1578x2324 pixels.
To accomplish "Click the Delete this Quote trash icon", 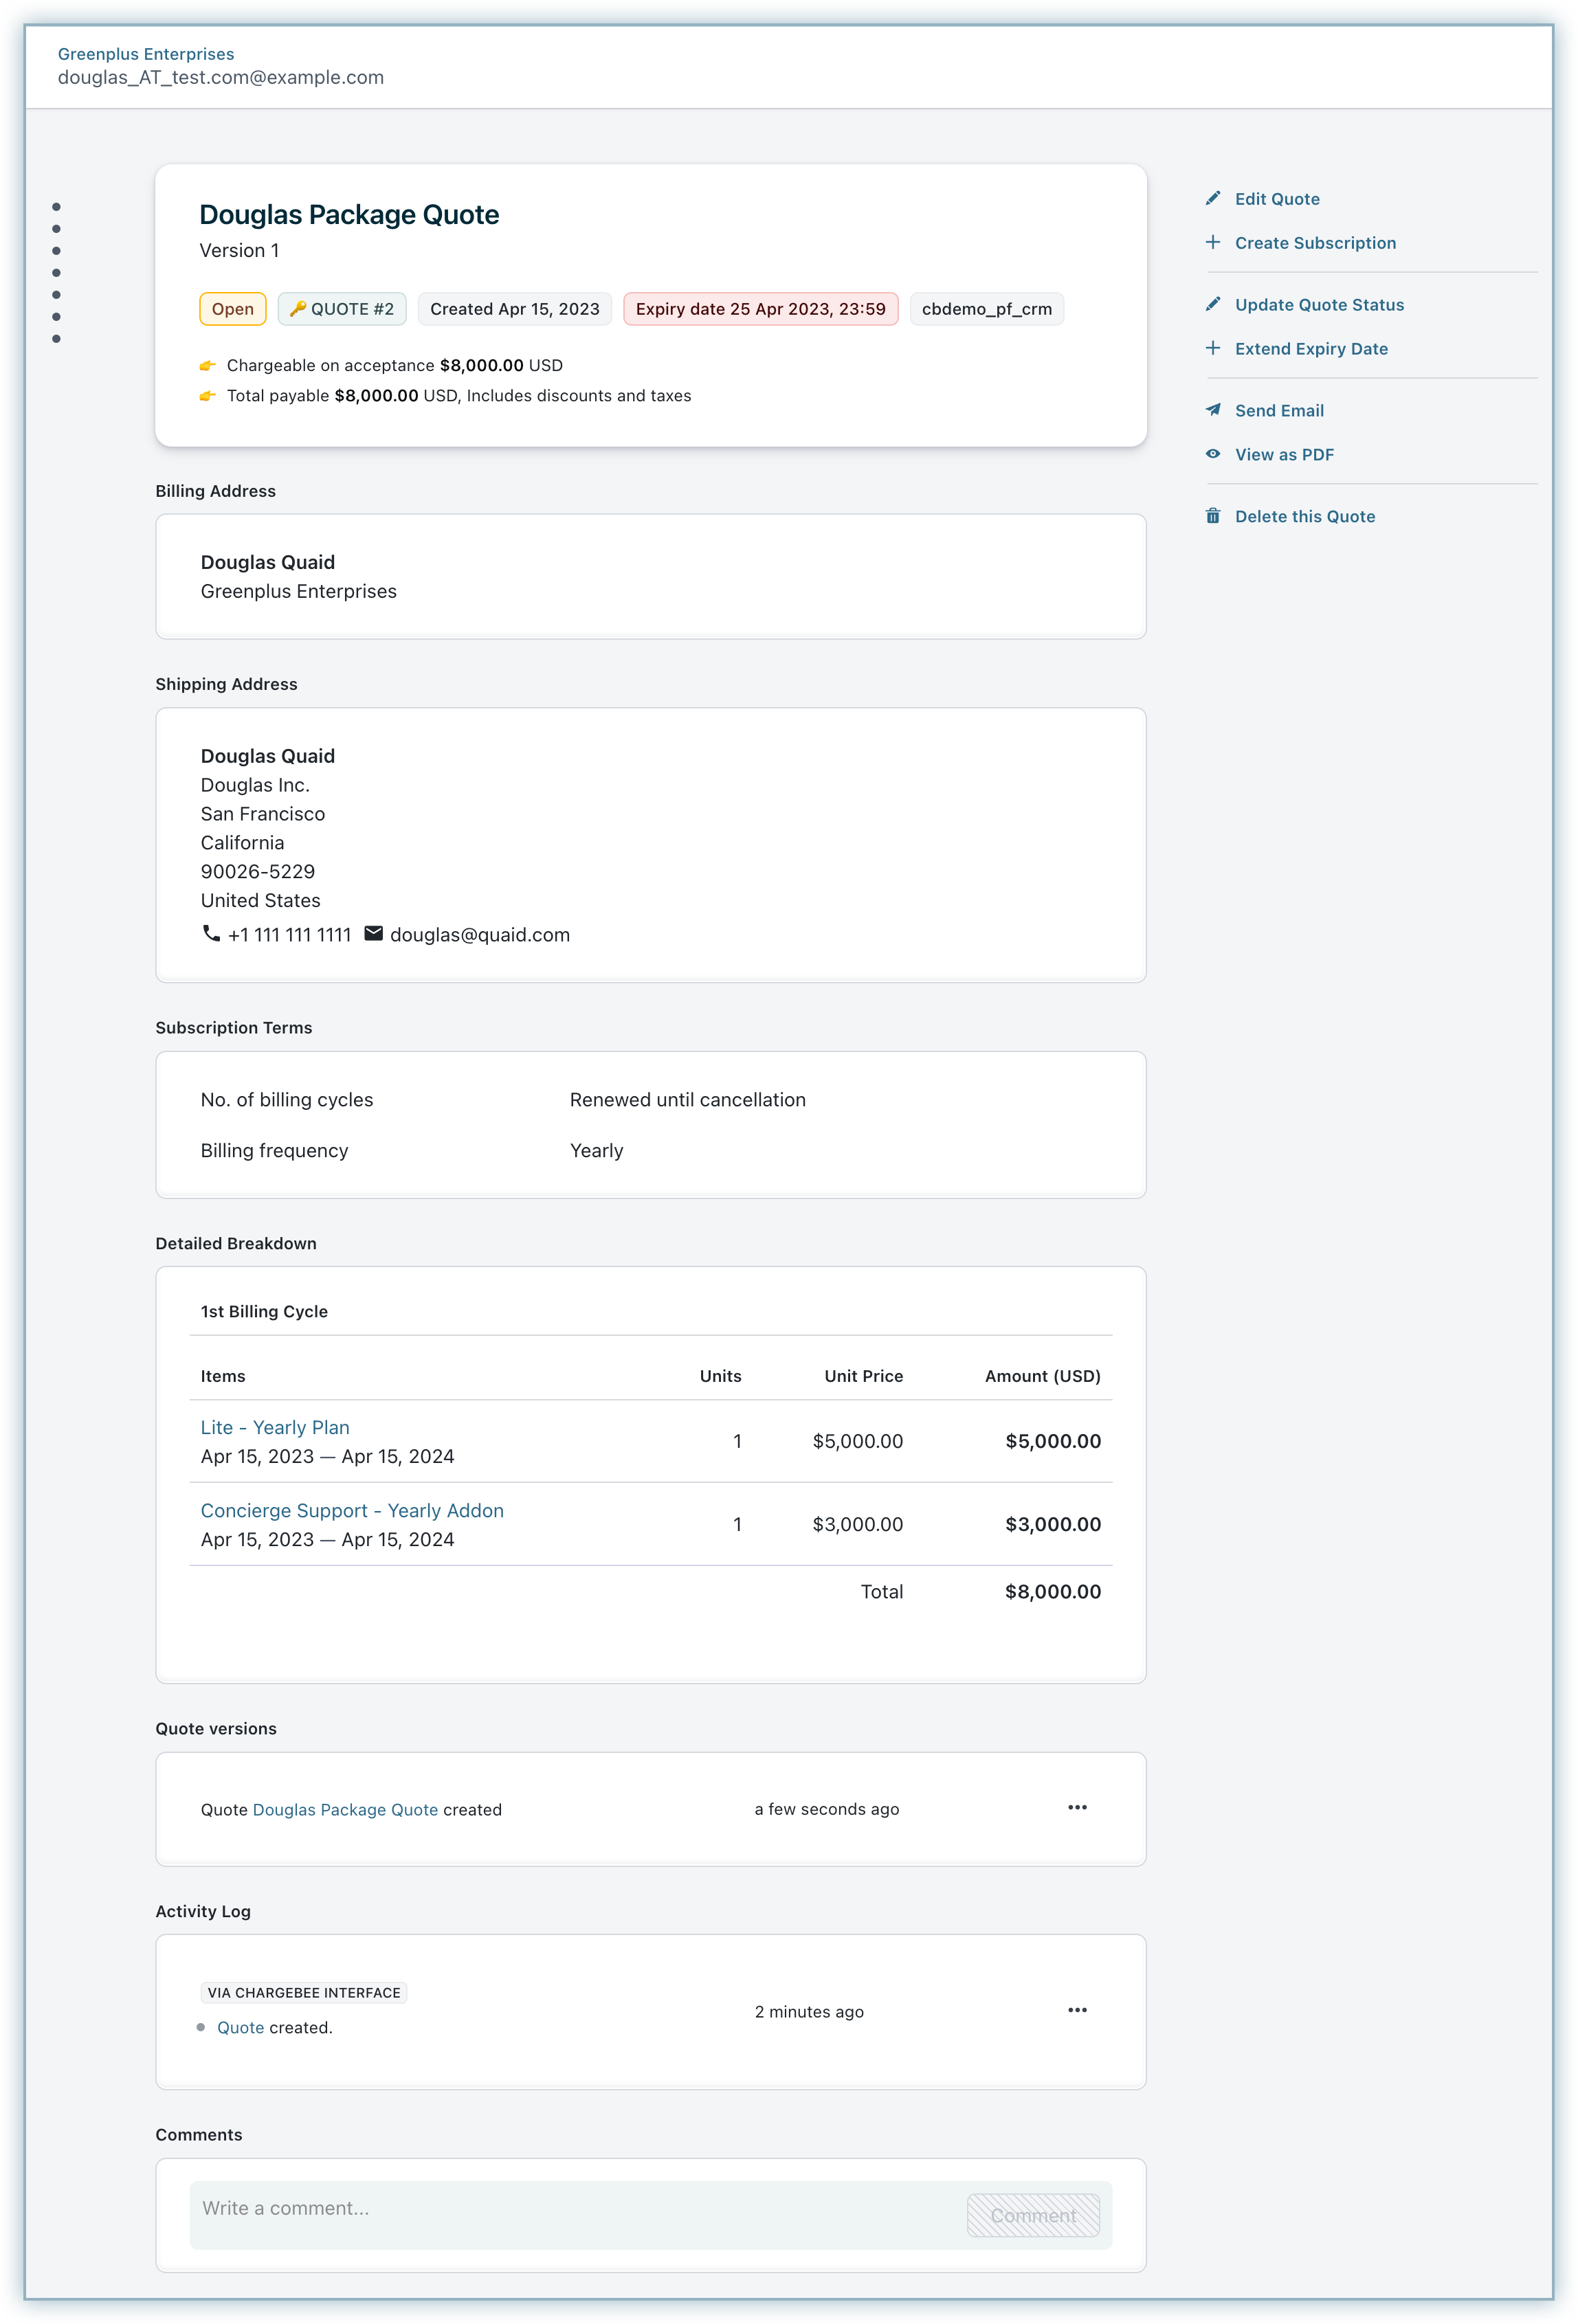I will point(1213,516).
